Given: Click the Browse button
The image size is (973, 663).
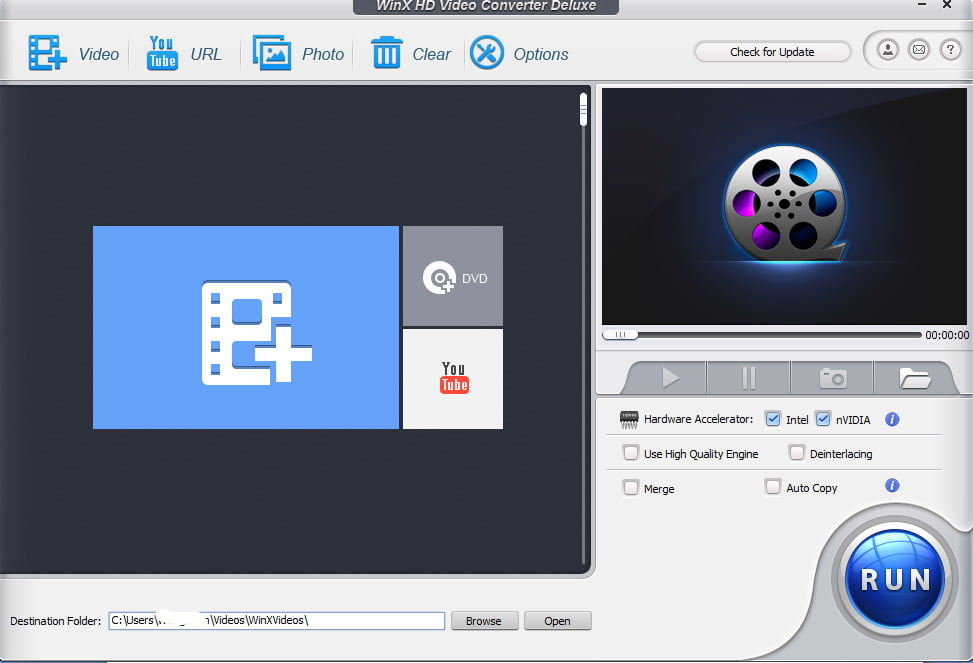Looking at the screenshot, I should (484, 621).
